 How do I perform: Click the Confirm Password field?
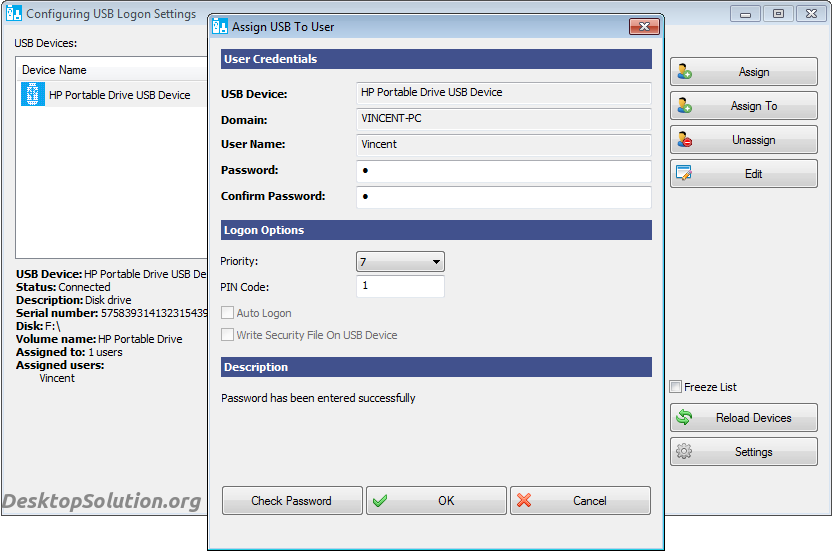[x=504, y=197]
